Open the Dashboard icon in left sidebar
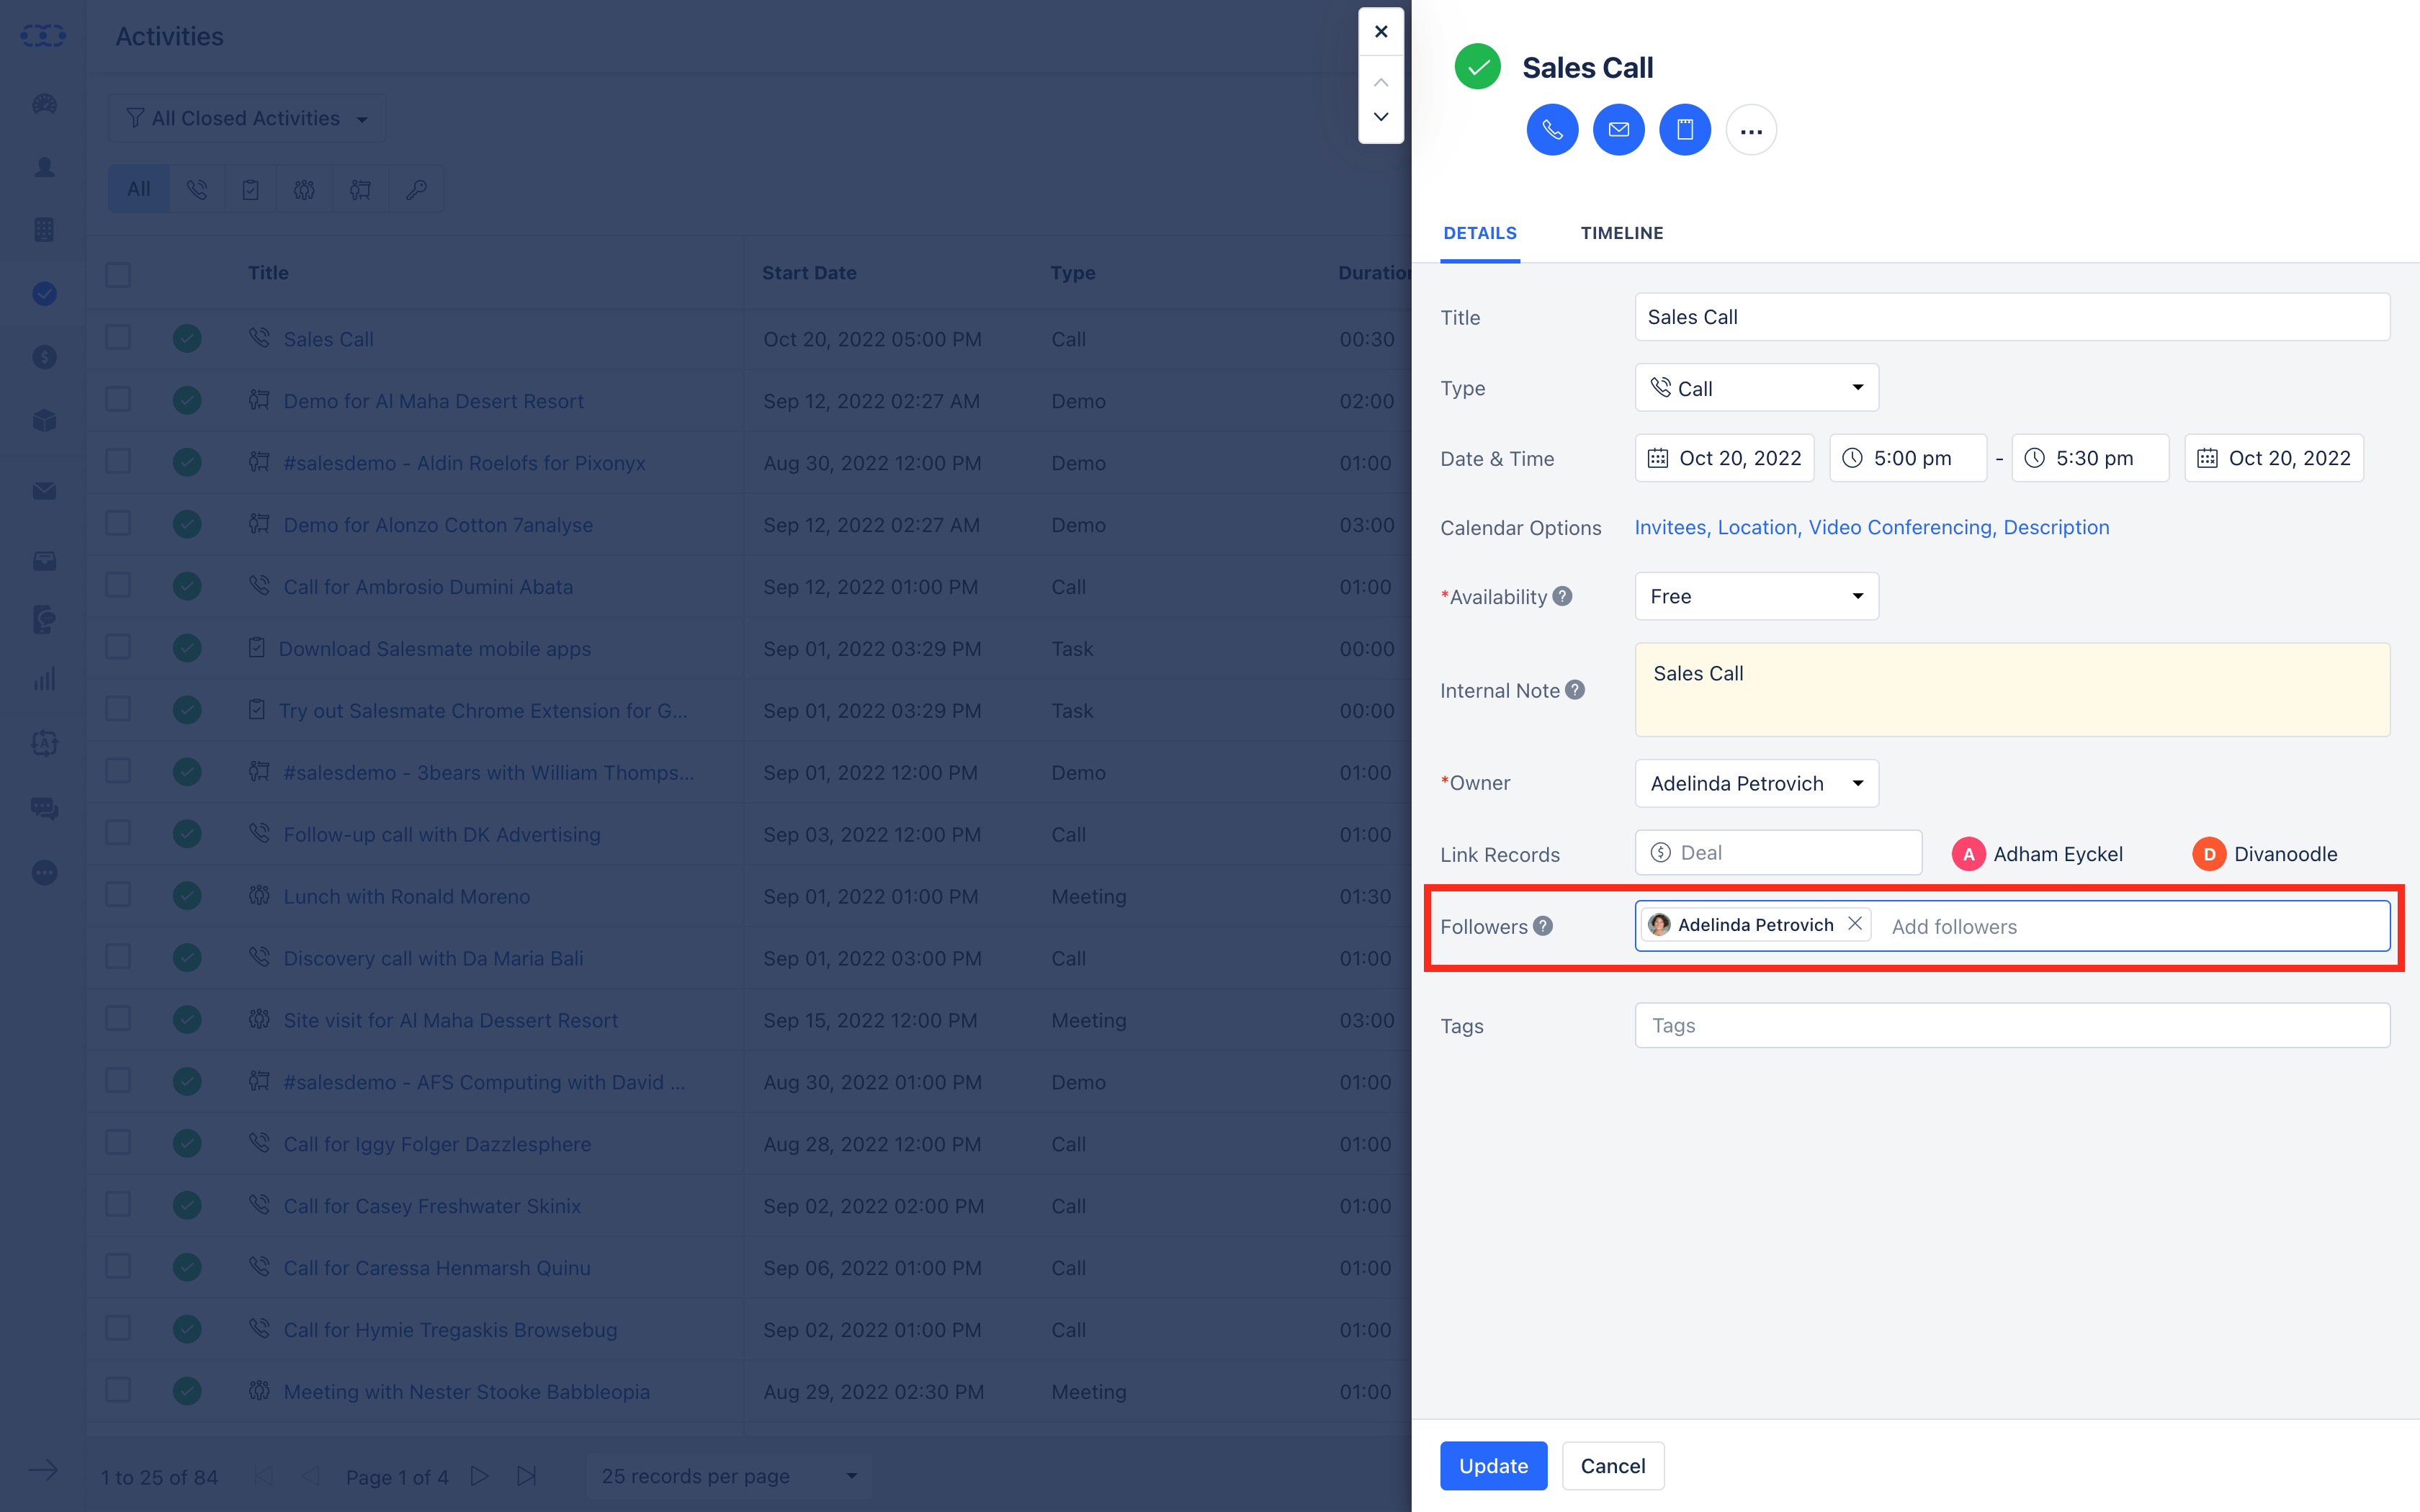 (x=44, y=104)
